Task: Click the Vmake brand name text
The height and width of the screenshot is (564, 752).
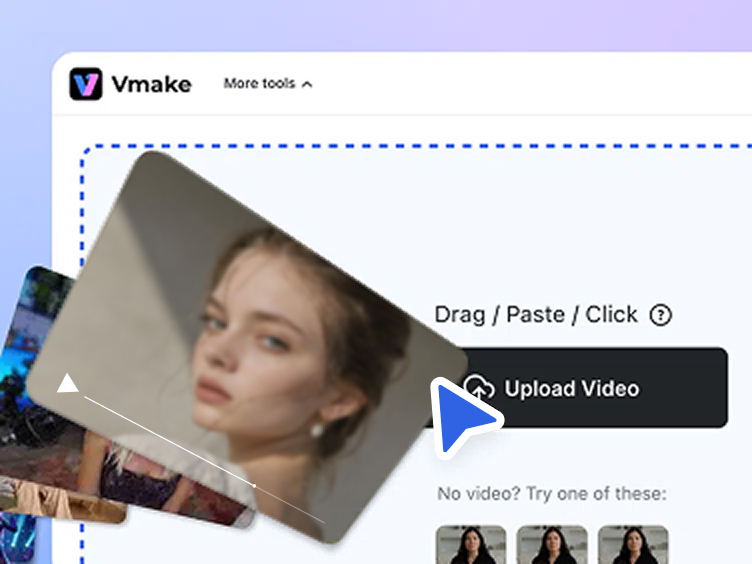Action: pyautogui.click(x=152, y=84)
